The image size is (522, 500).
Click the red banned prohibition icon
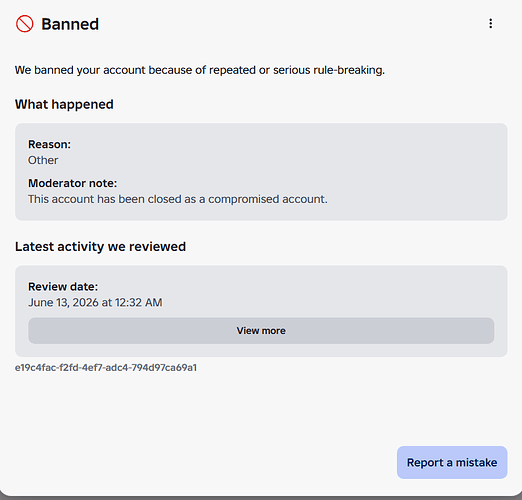[x=24, y=24]
